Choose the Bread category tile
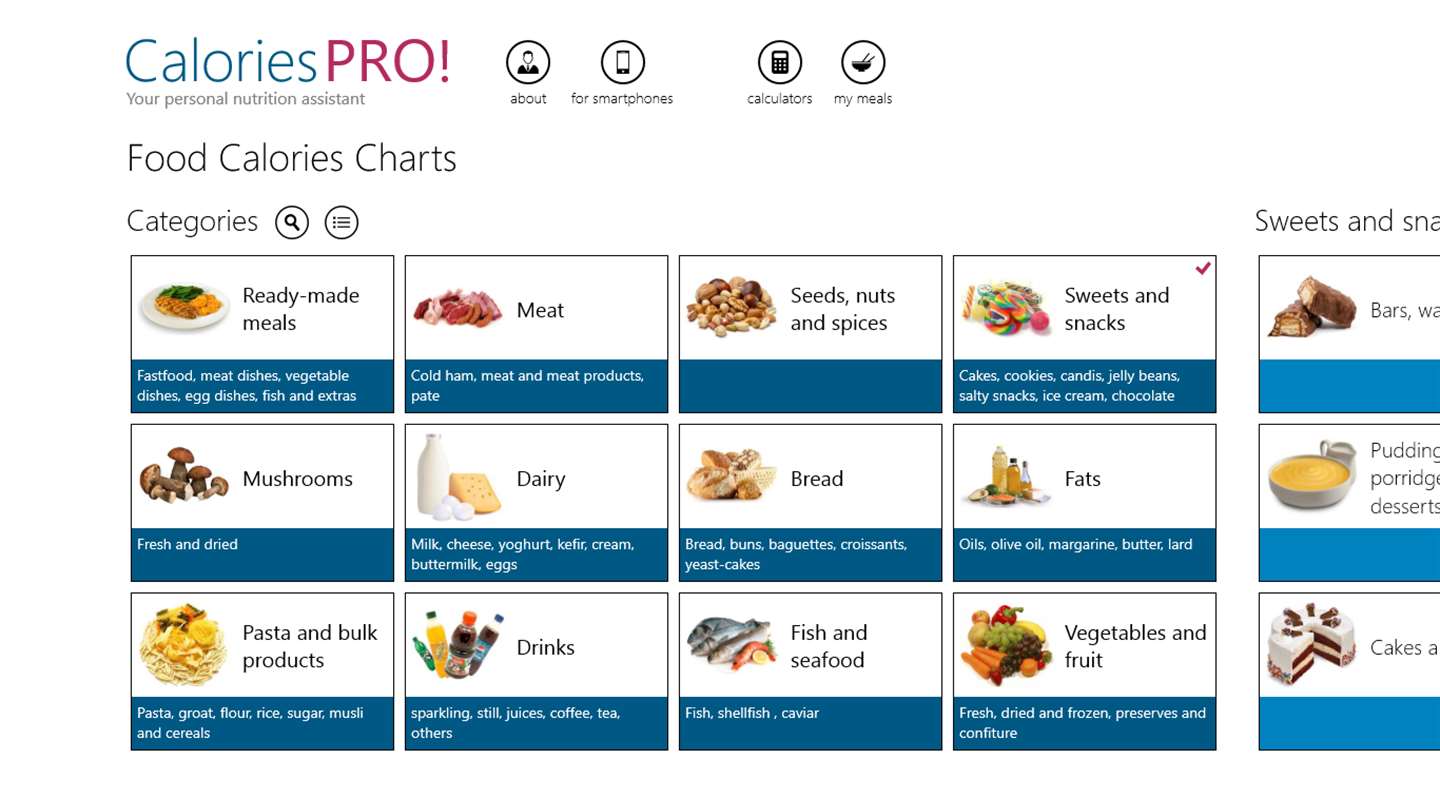The image size is (1440, 810). tap(810, 502)
